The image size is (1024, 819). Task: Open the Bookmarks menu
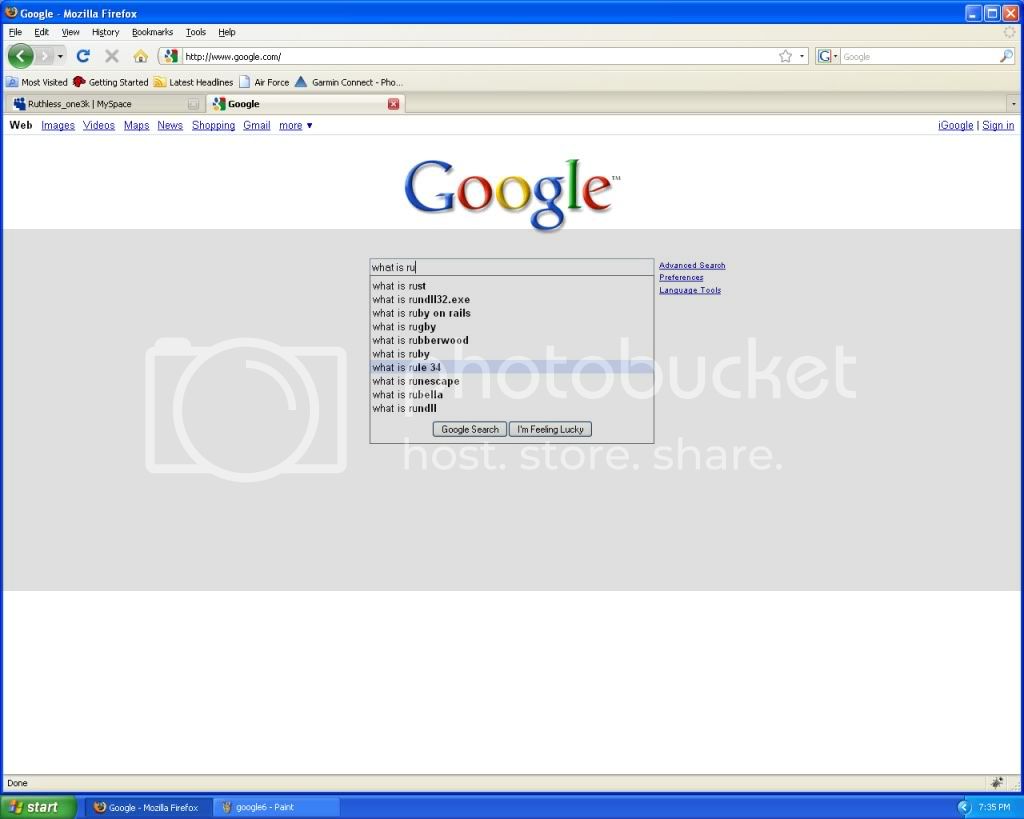click(152, 32)
